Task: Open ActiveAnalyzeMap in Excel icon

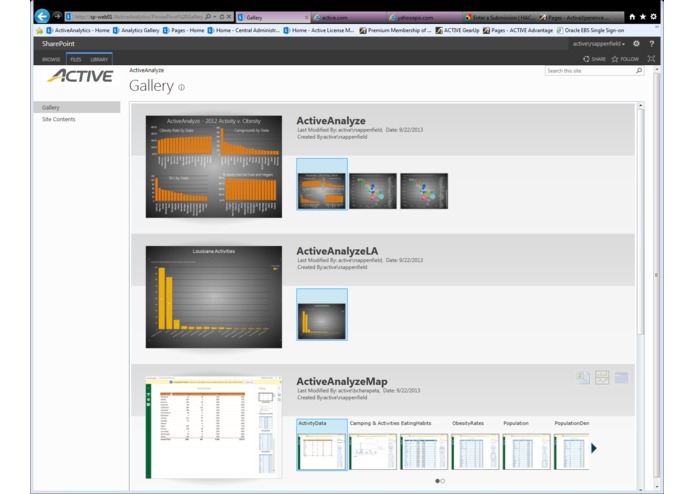Action: (x=583, y=377)
